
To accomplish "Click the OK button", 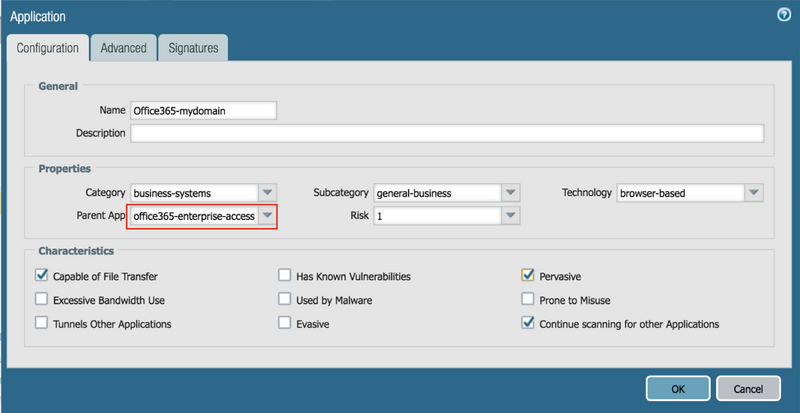I will (677, 388).
